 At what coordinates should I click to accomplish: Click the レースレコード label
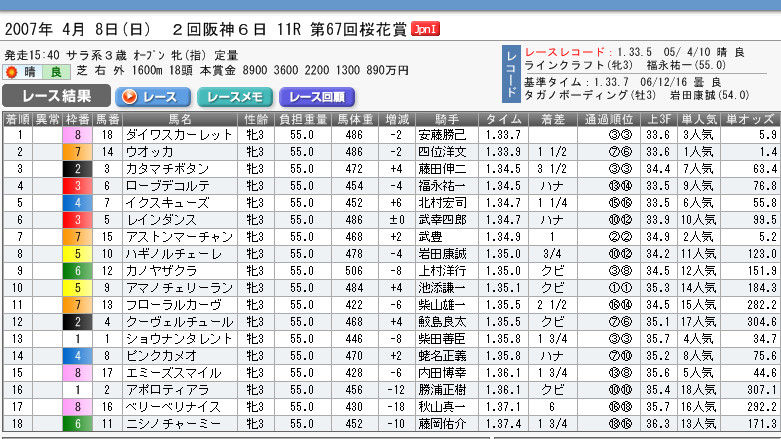(x=564, y=52)
